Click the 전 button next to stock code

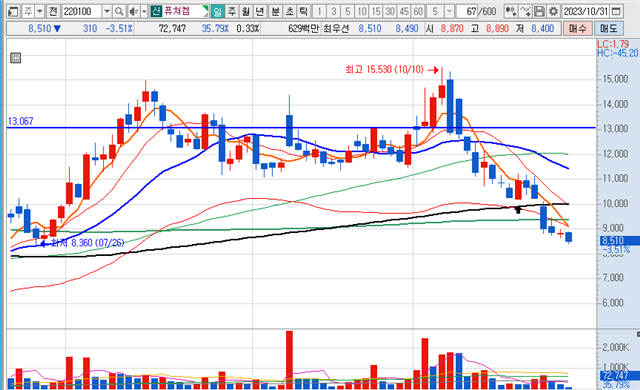click(x=53, y=11)
